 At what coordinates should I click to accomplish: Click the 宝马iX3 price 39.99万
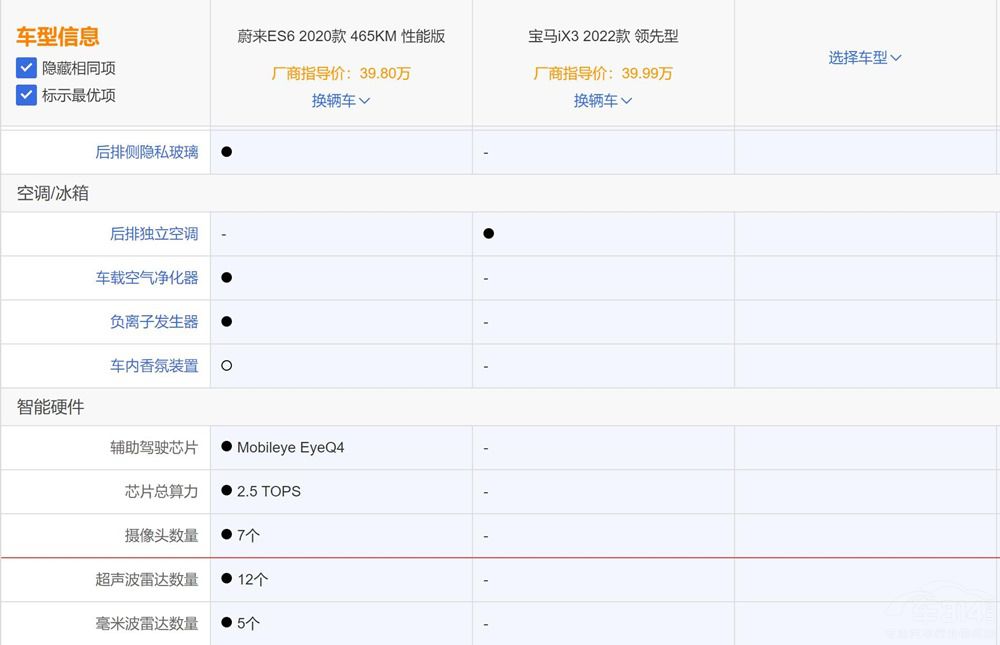pyautogui.click(x=603, y=73)
